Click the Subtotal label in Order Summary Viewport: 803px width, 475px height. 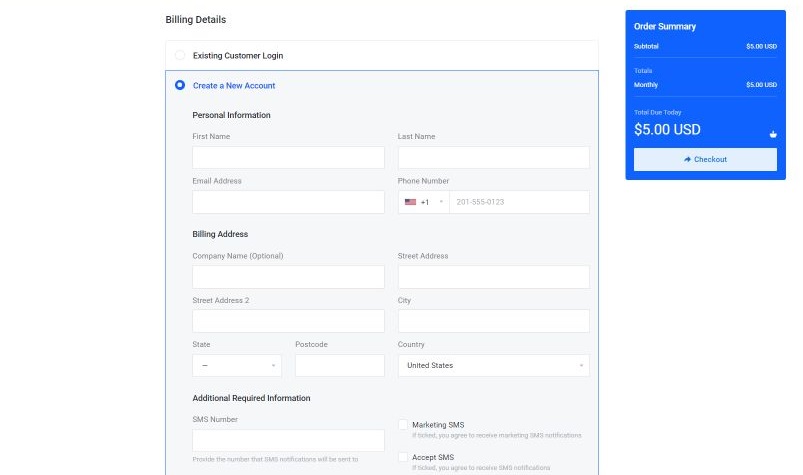point(646,46)
